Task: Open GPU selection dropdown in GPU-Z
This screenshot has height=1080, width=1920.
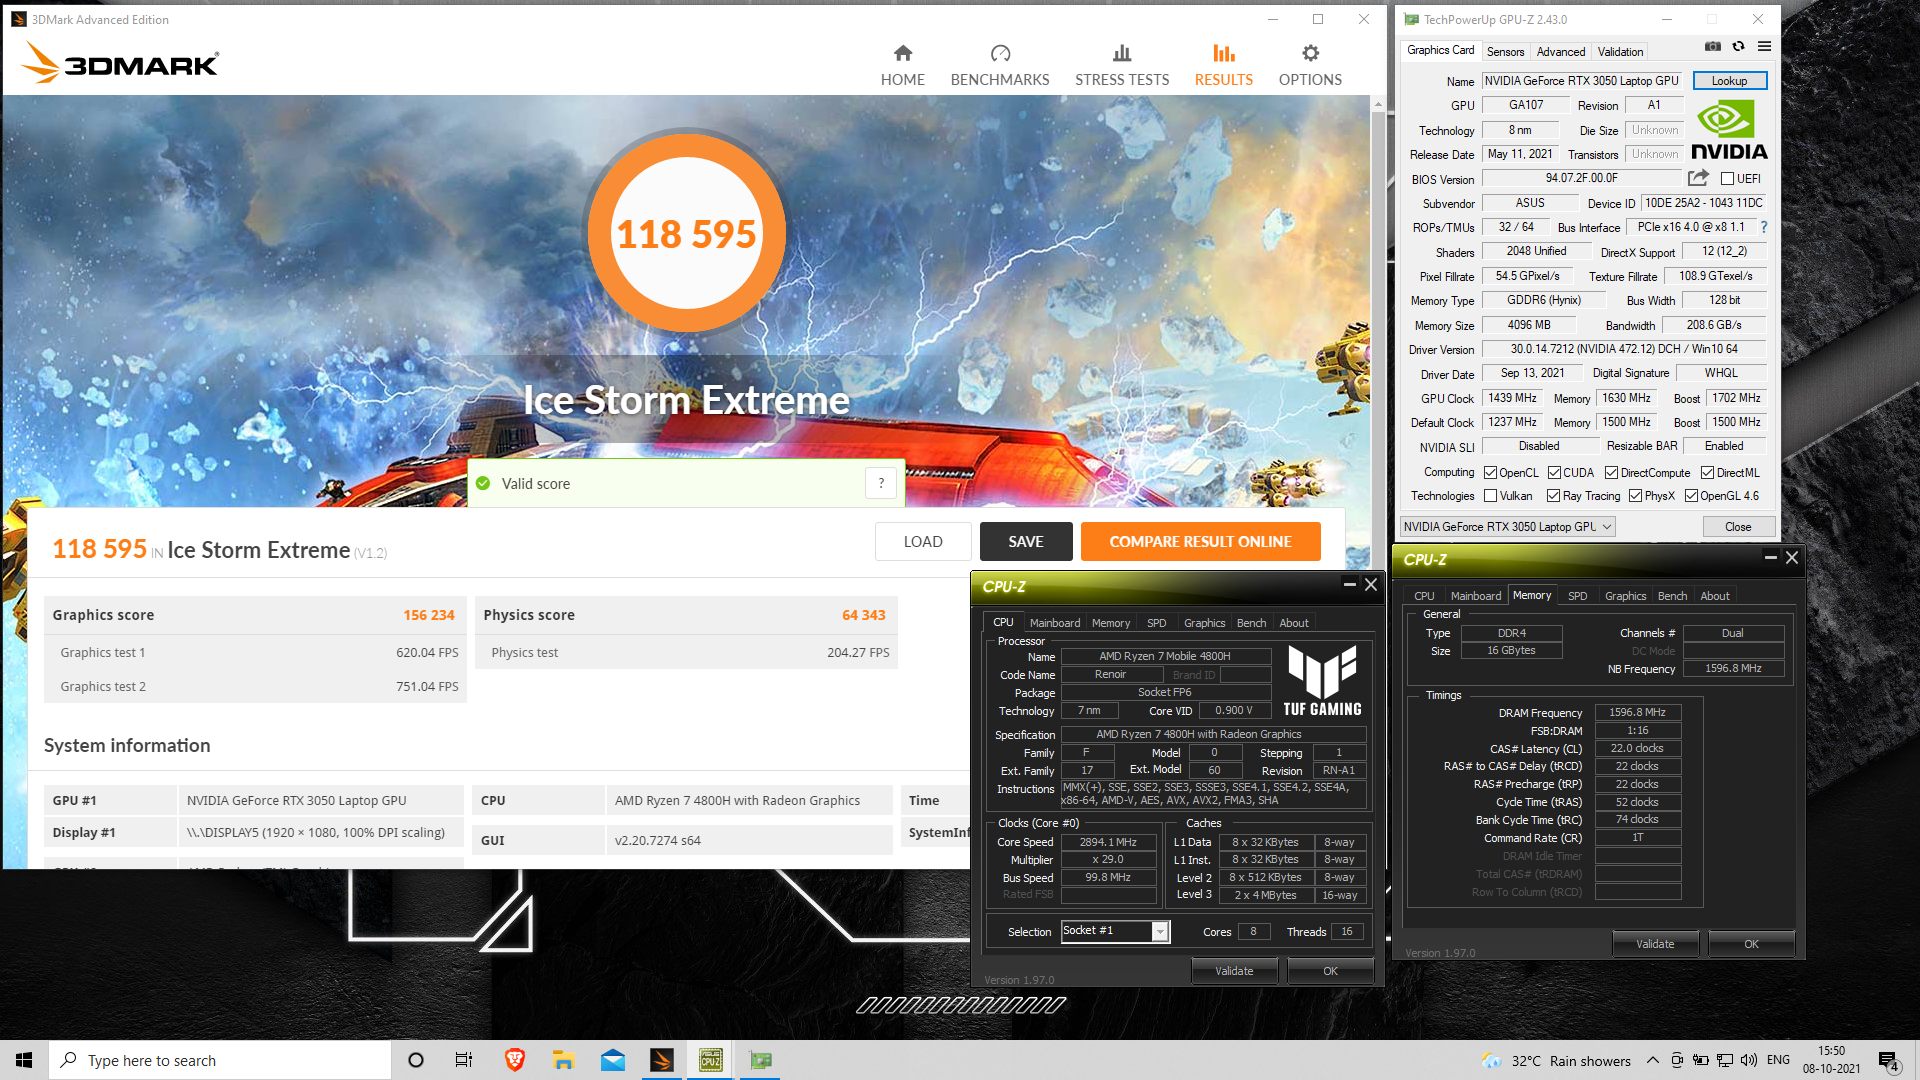Action: pyautogui.click(x=1507, y=526)
